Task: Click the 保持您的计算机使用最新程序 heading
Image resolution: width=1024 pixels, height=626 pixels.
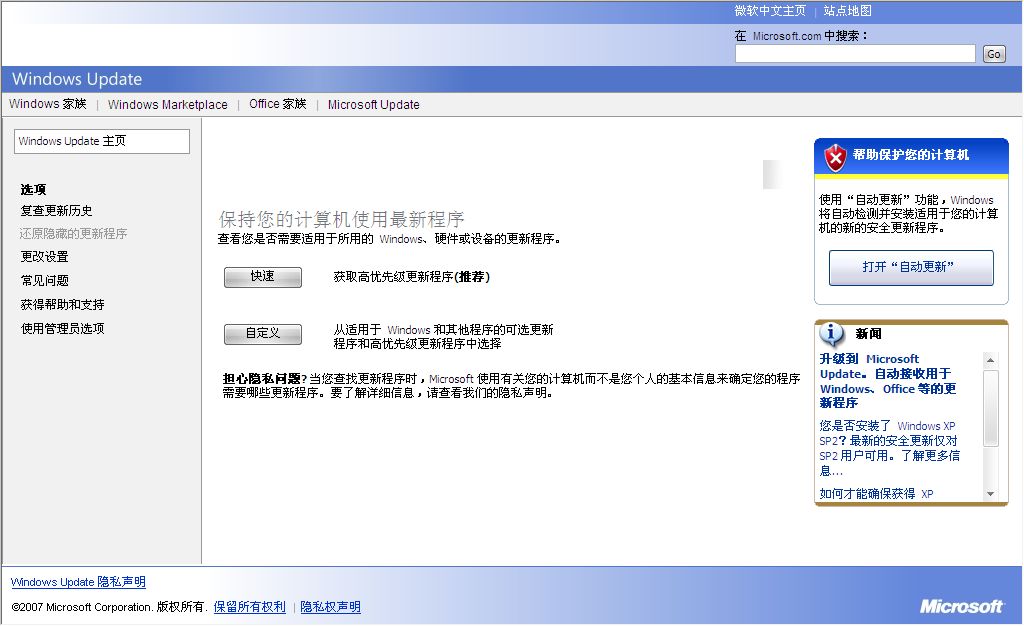Action: [342, 219]
